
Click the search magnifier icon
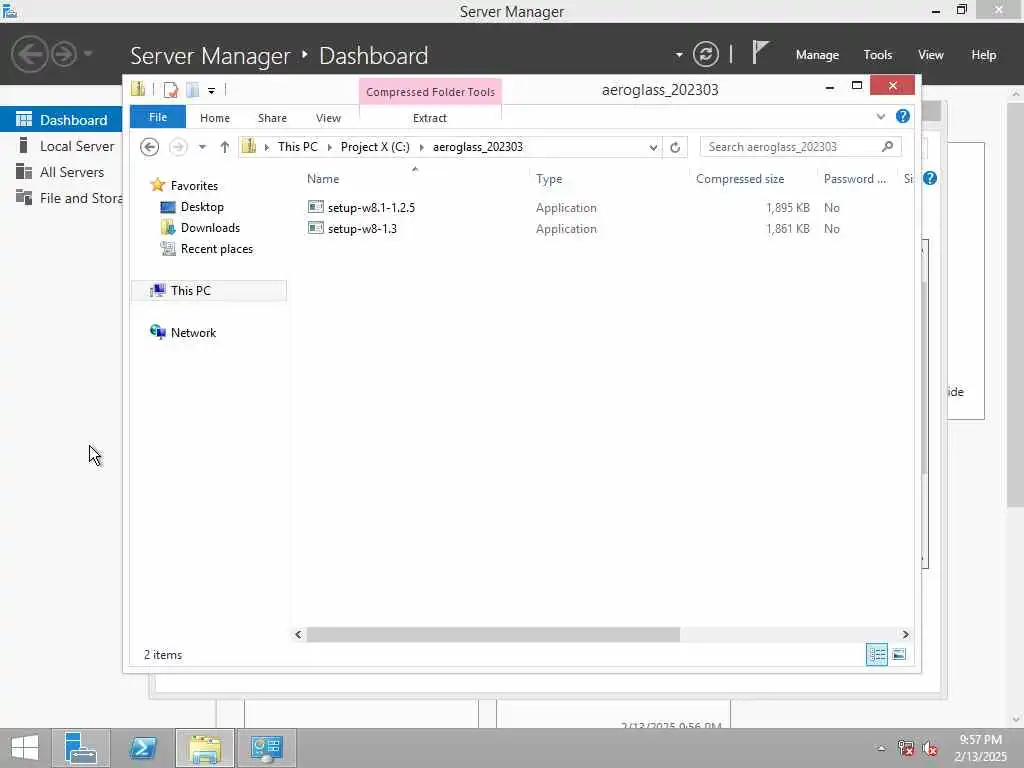[888, 146]
